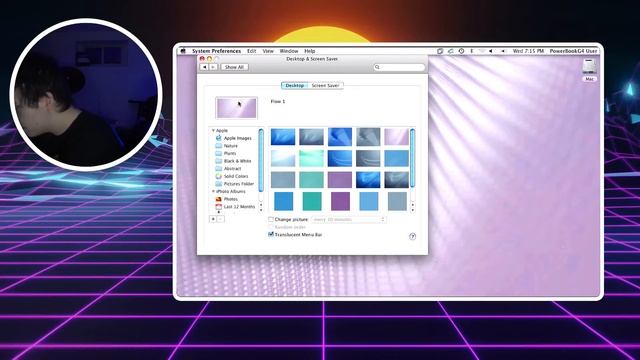Open the System Preferences menu
The height and width of the screenshot is (360, 640).
[216, 51]
